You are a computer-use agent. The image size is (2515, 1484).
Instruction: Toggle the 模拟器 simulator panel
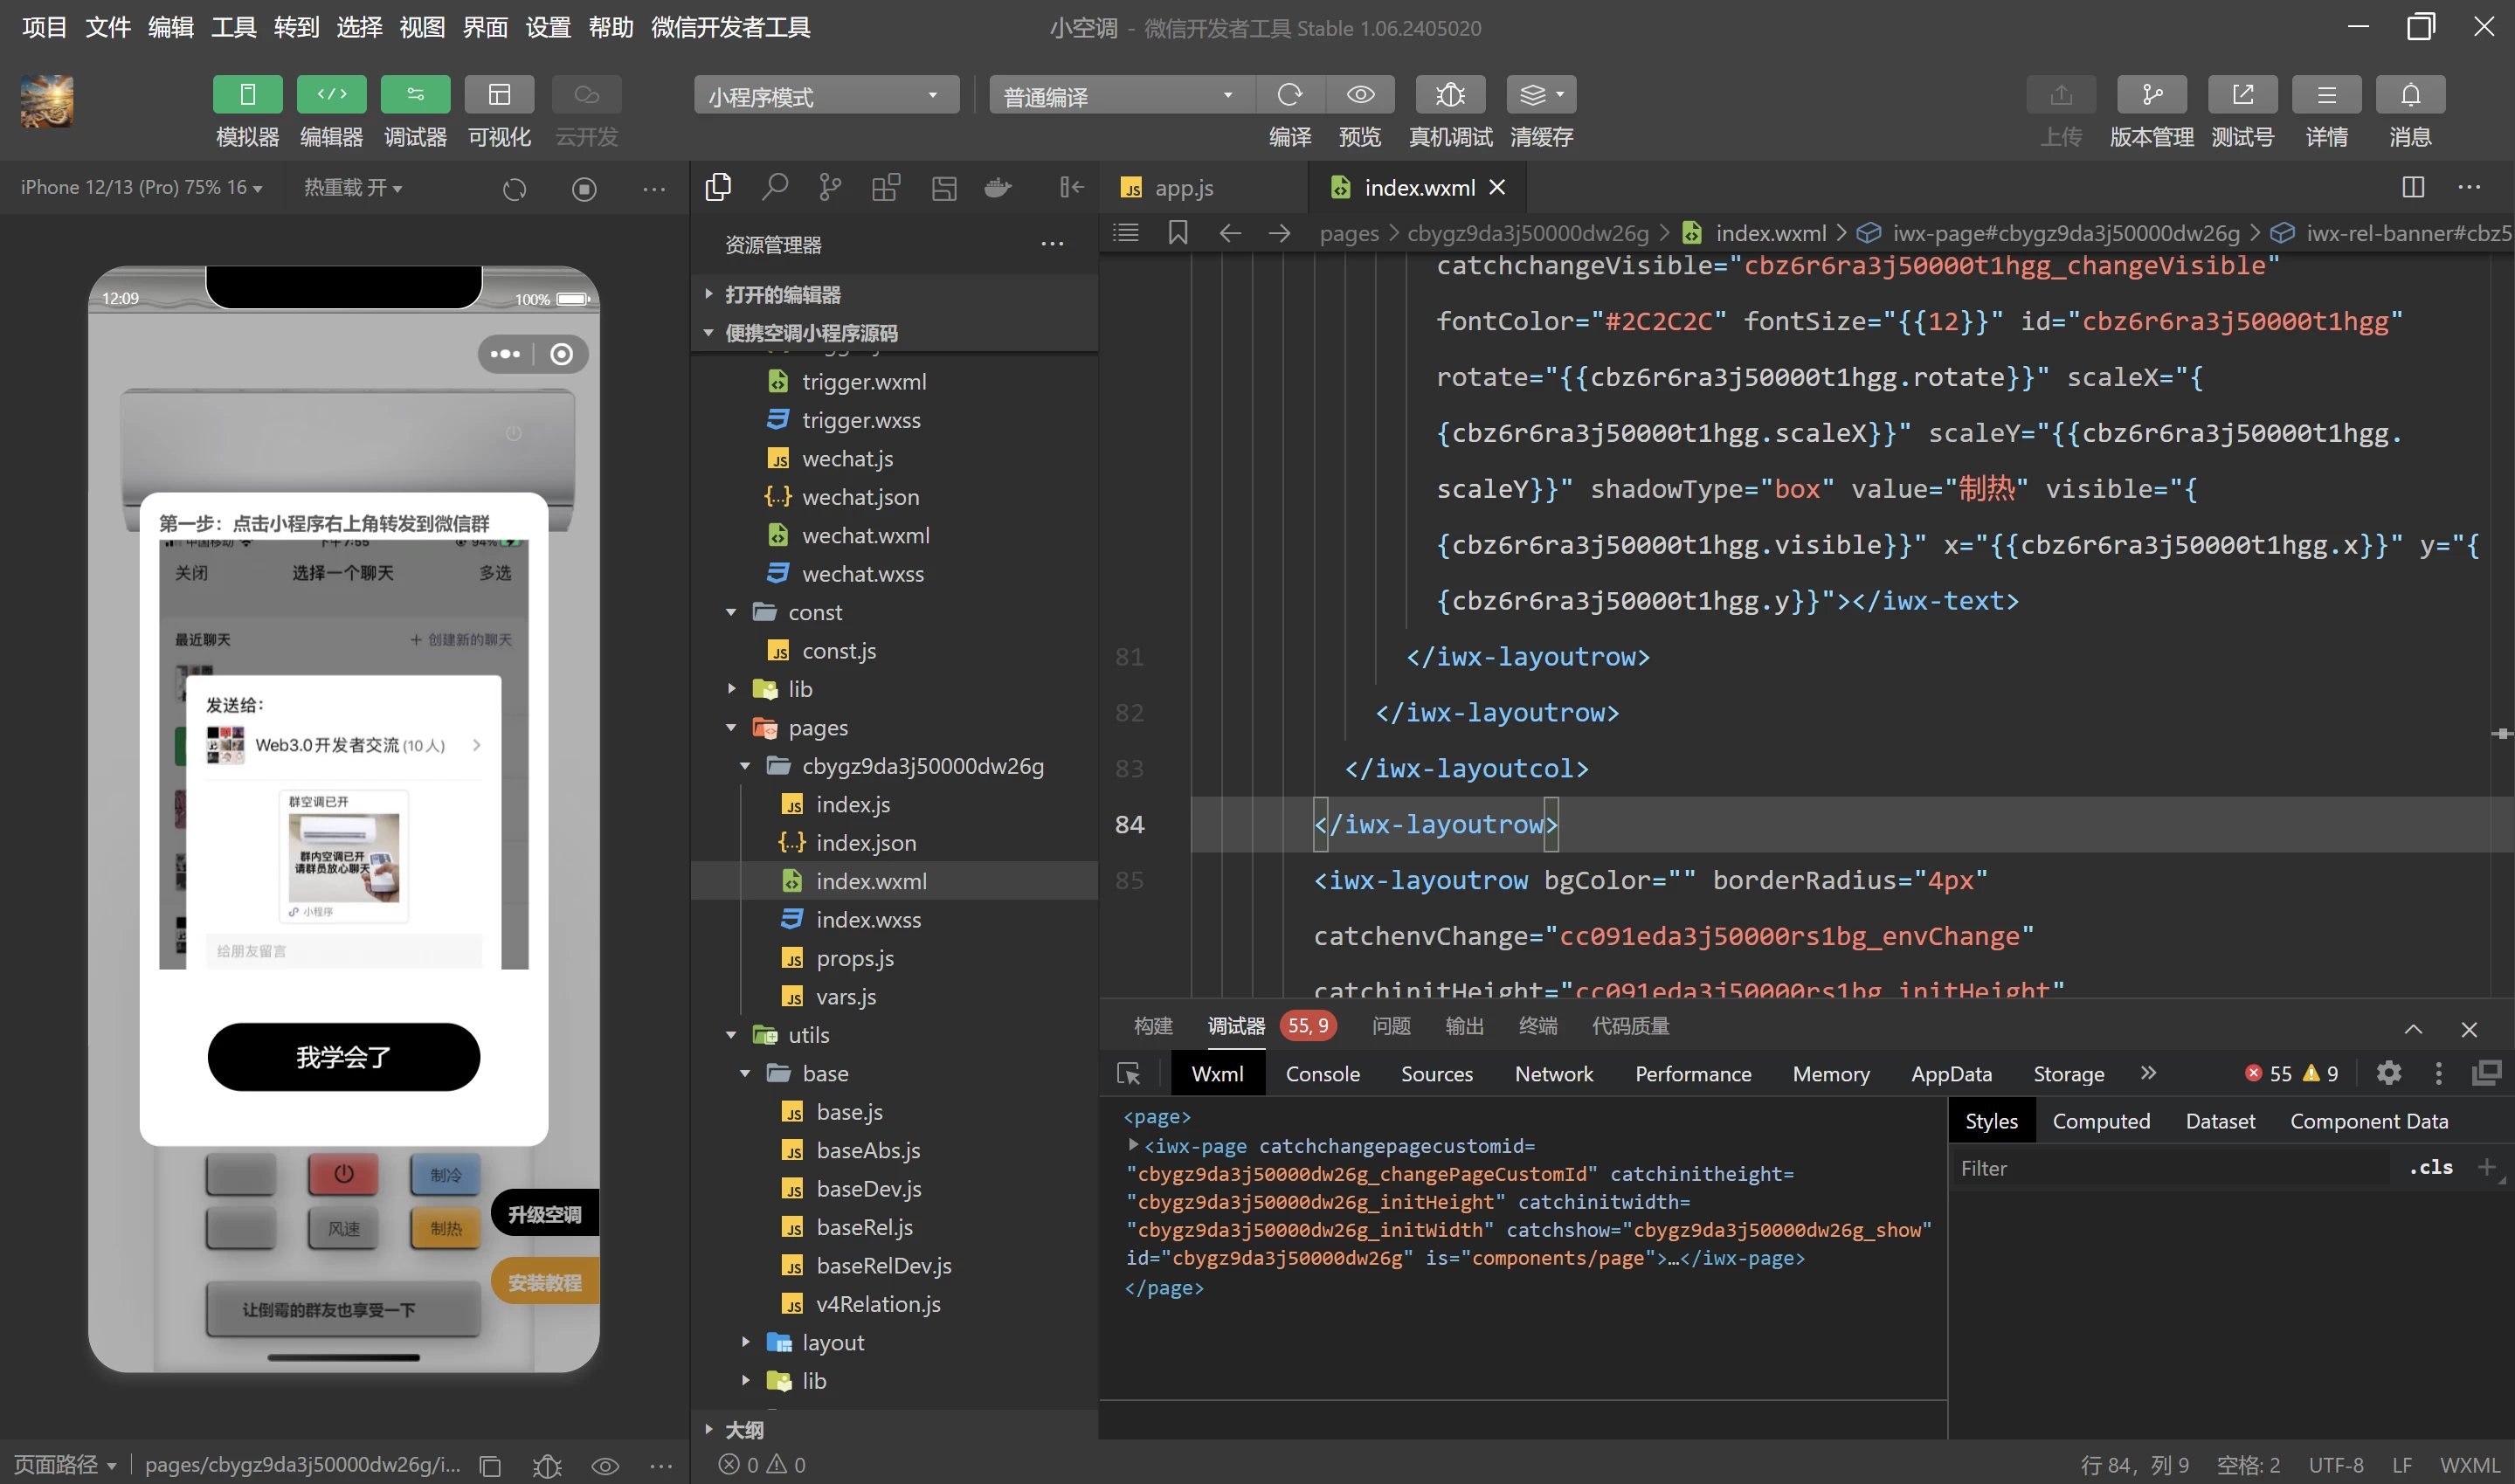pyautogui.click(x=247, y=95)
